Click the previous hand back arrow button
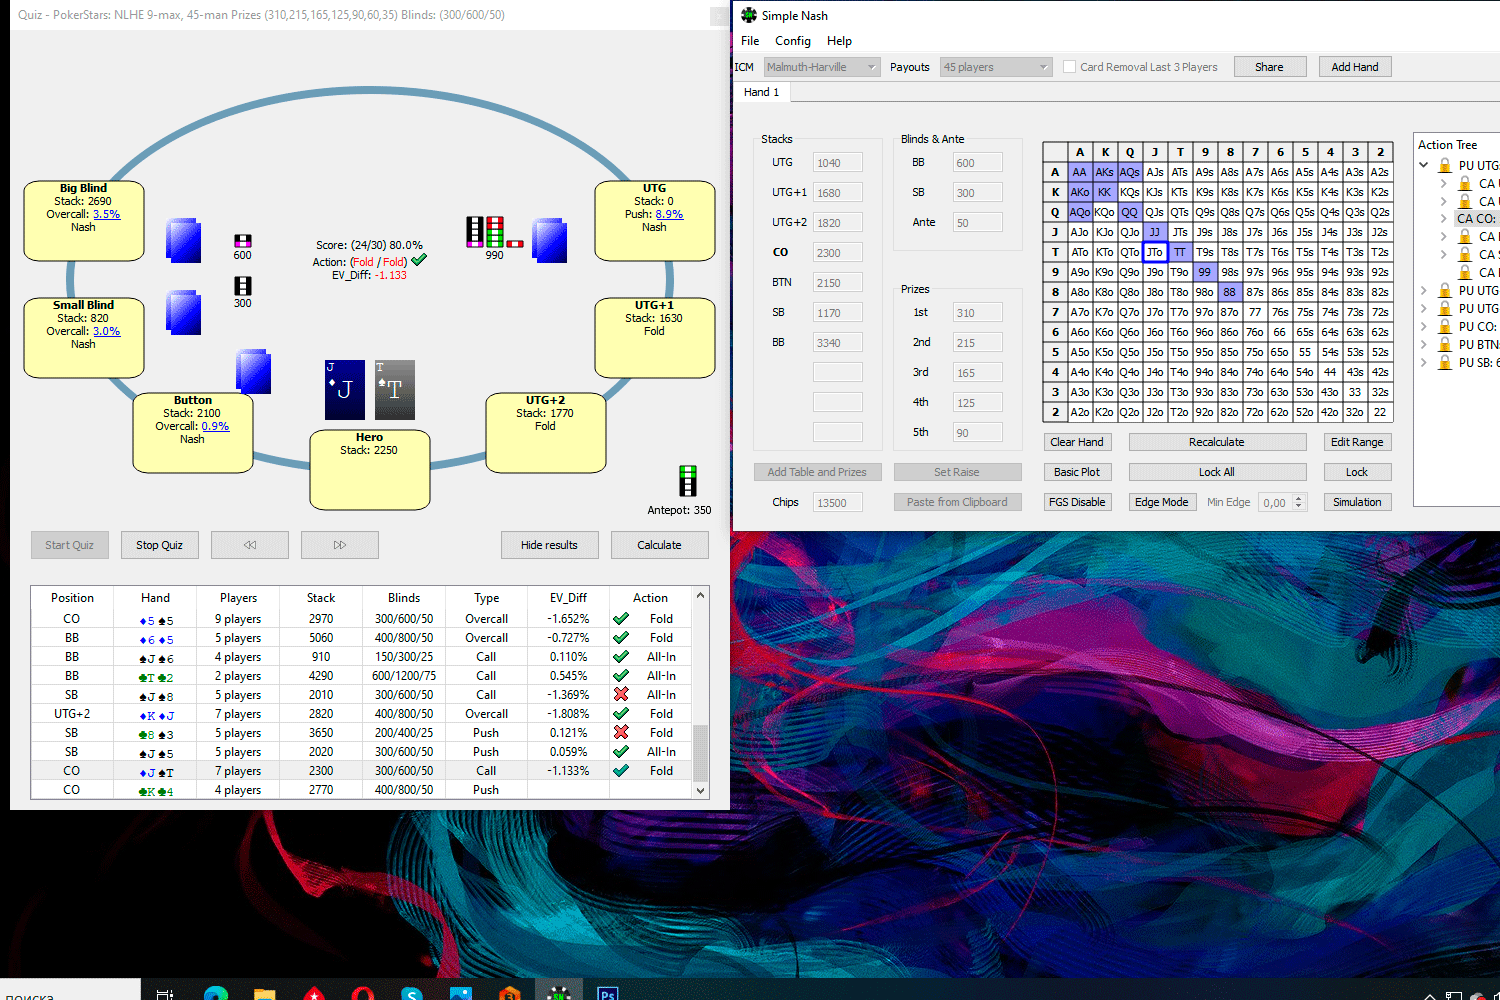This screenshot has width=1500, height=1000. pos(250,545)
